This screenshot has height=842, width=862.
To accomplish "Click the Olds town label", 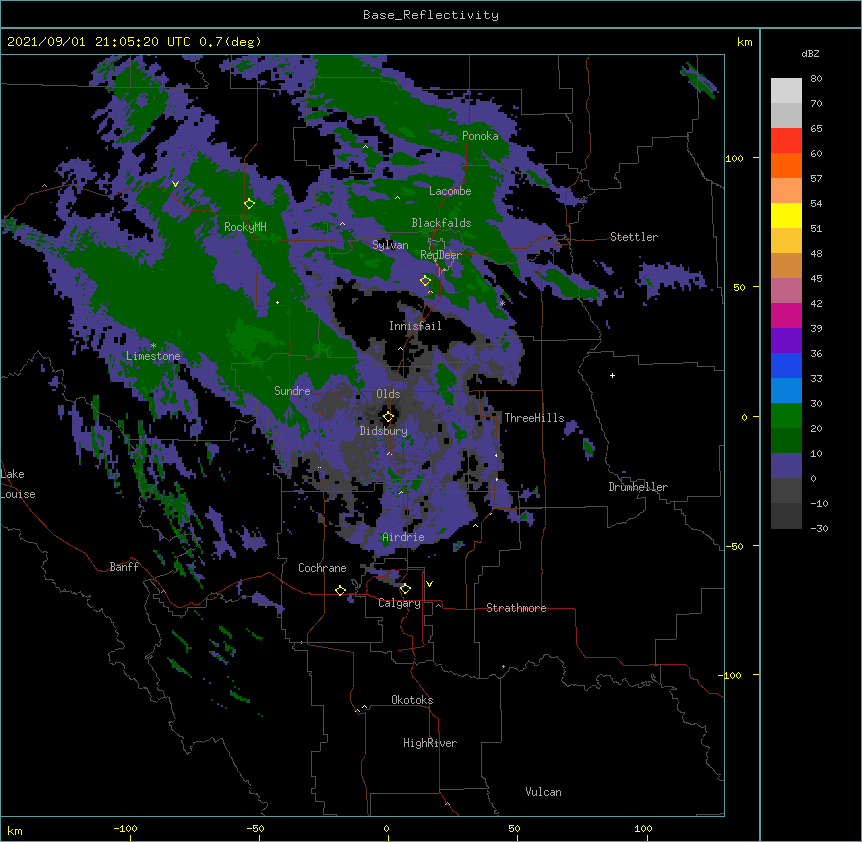I will point(388,394).
